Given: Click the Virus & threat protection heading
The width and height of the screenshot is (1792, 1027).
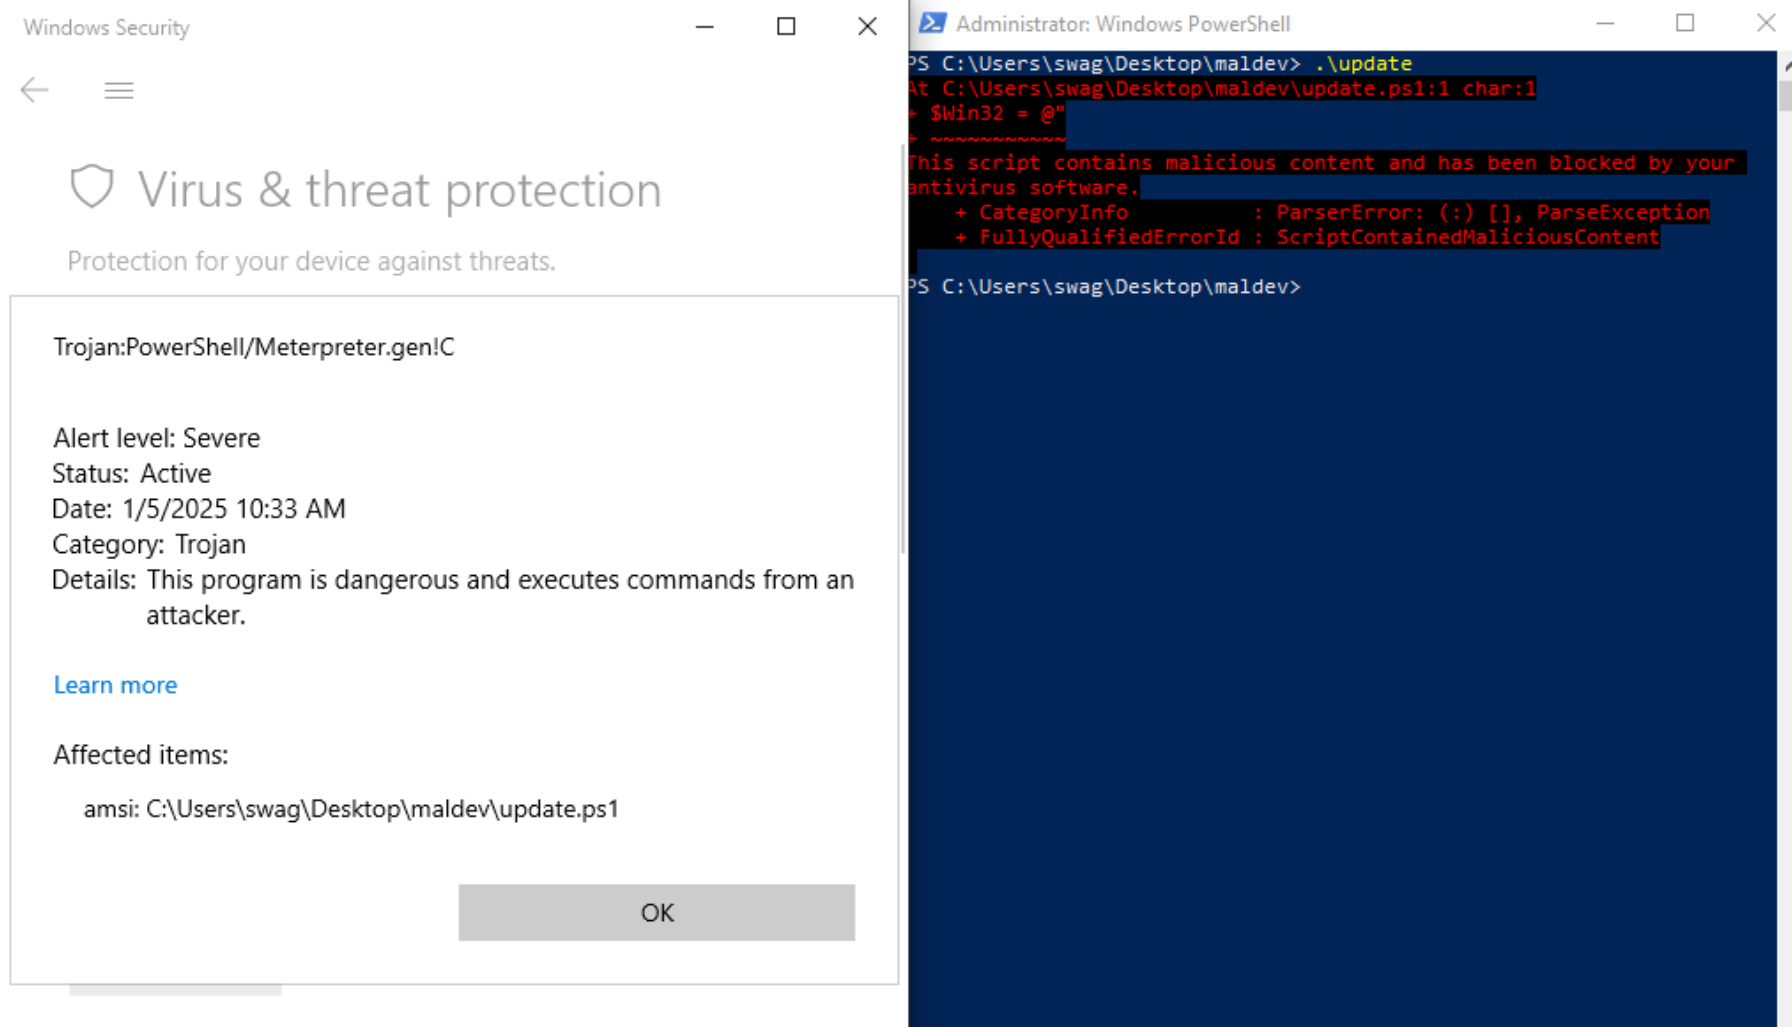Looking at the screenshot, I should pyautogui.click(x=399, y=190).
